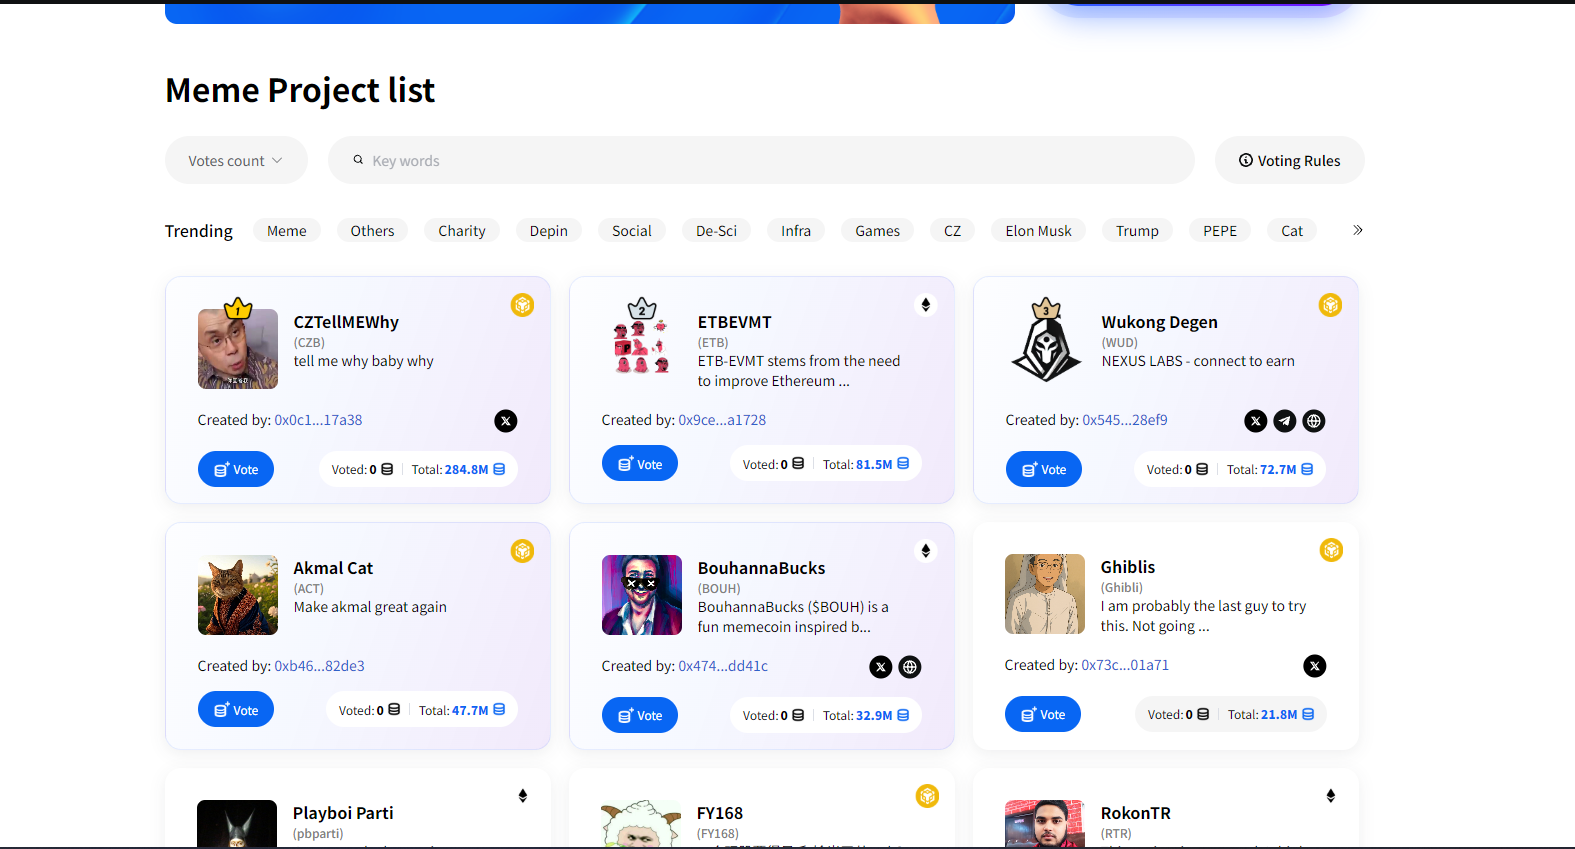Image resolution: width=1575 pixels, height=849 pixels.
Task: Open Wukong Degen's Telegram icon
Action: tap(1285, 421)
